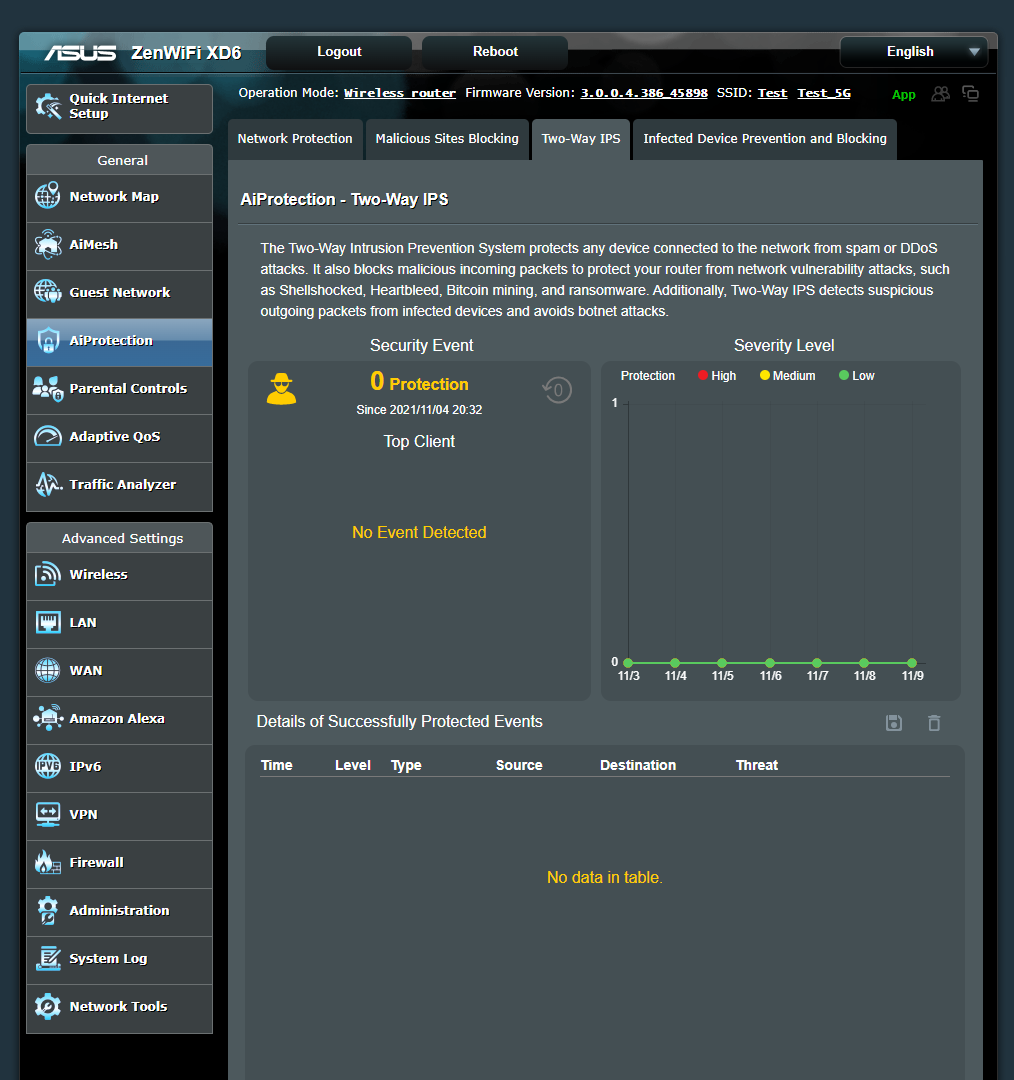1014x1080 pixels.
Task: Switch to Malicious Sites Blocking tab
Action: click(x=447, y=139)
